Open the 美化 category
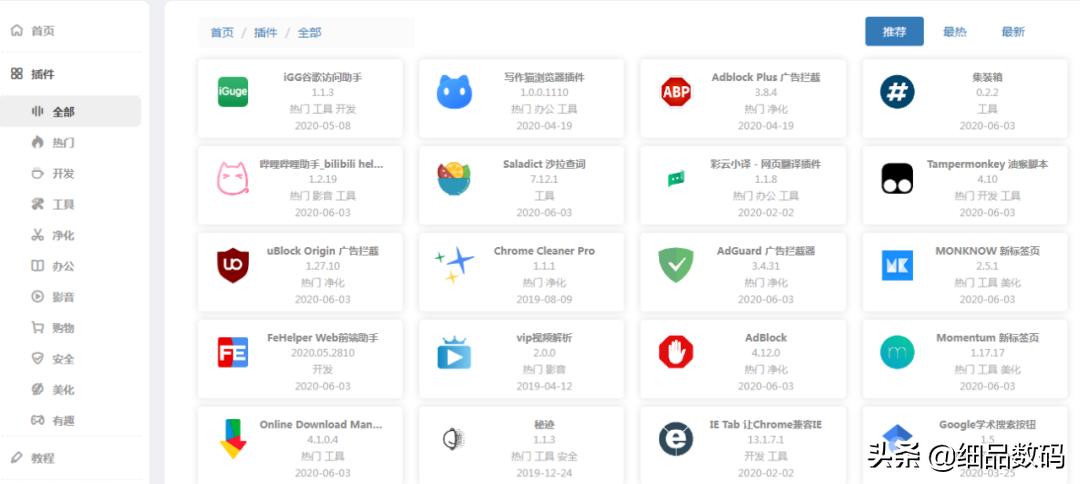 tap(63, 390)
